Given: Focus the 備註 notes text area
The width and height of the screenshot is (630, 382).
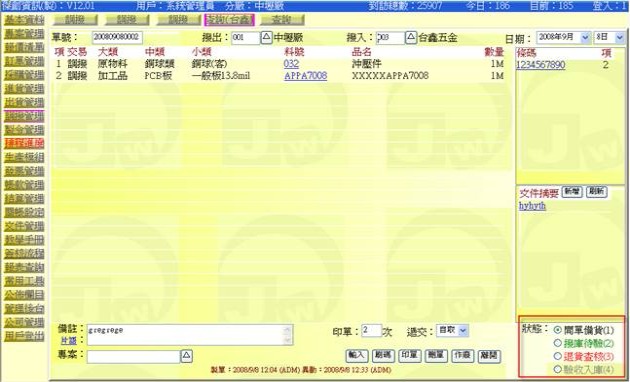Looking at the screenshot, I should [190, 335].
